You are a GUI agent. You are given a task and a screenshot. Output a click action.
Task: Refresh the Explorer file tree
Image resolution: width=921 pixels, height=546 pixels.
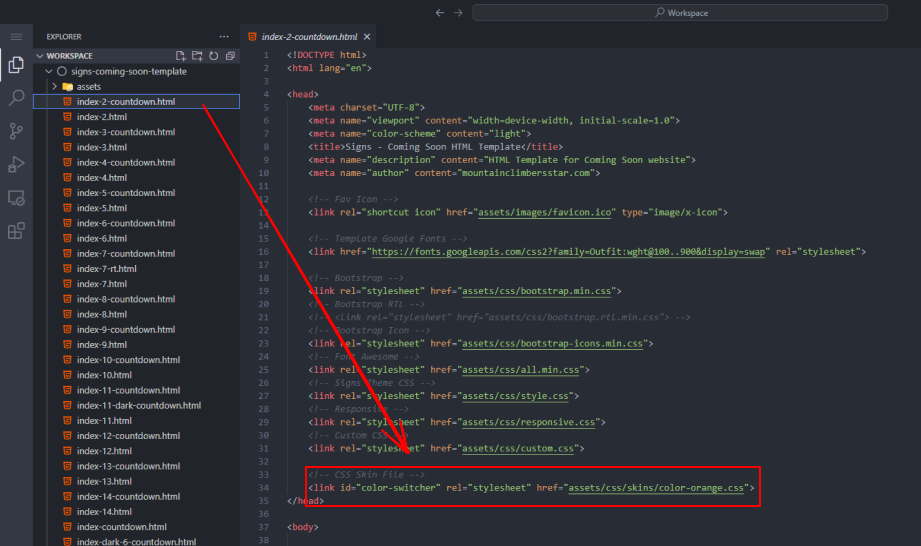coord(213,56)
